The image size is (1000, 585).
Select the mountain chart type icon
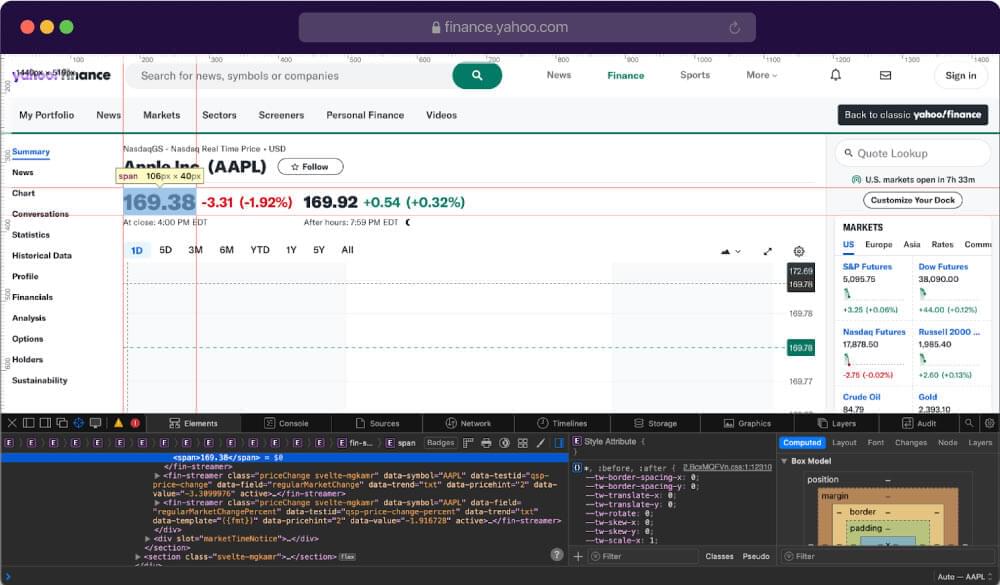tap(726, 252)
